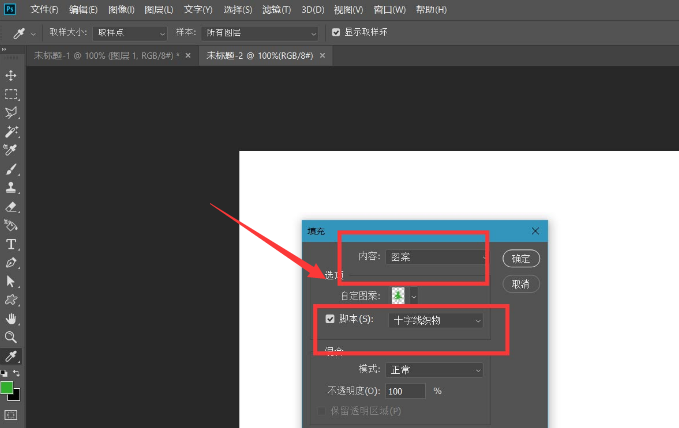The width and height of the screenshot is (679, 428).
Task: Click the Photoshop Ps logo icon
Action: coord(10,9)
